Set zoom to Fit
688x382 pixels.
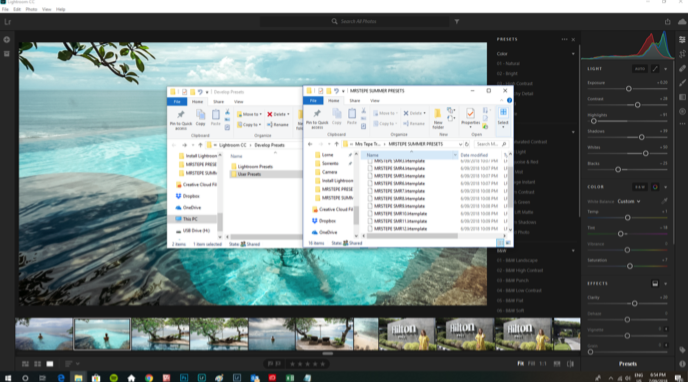click(520, 364)
